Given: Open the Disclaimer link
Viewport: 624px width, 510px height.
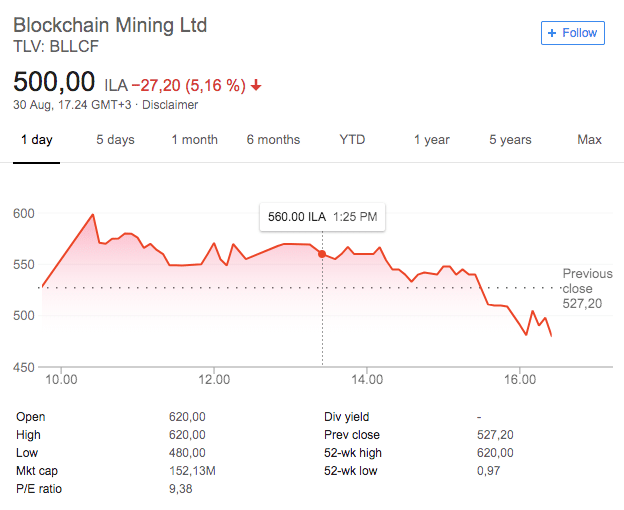Looking at the screenshot, I should [x=171, y=105].
